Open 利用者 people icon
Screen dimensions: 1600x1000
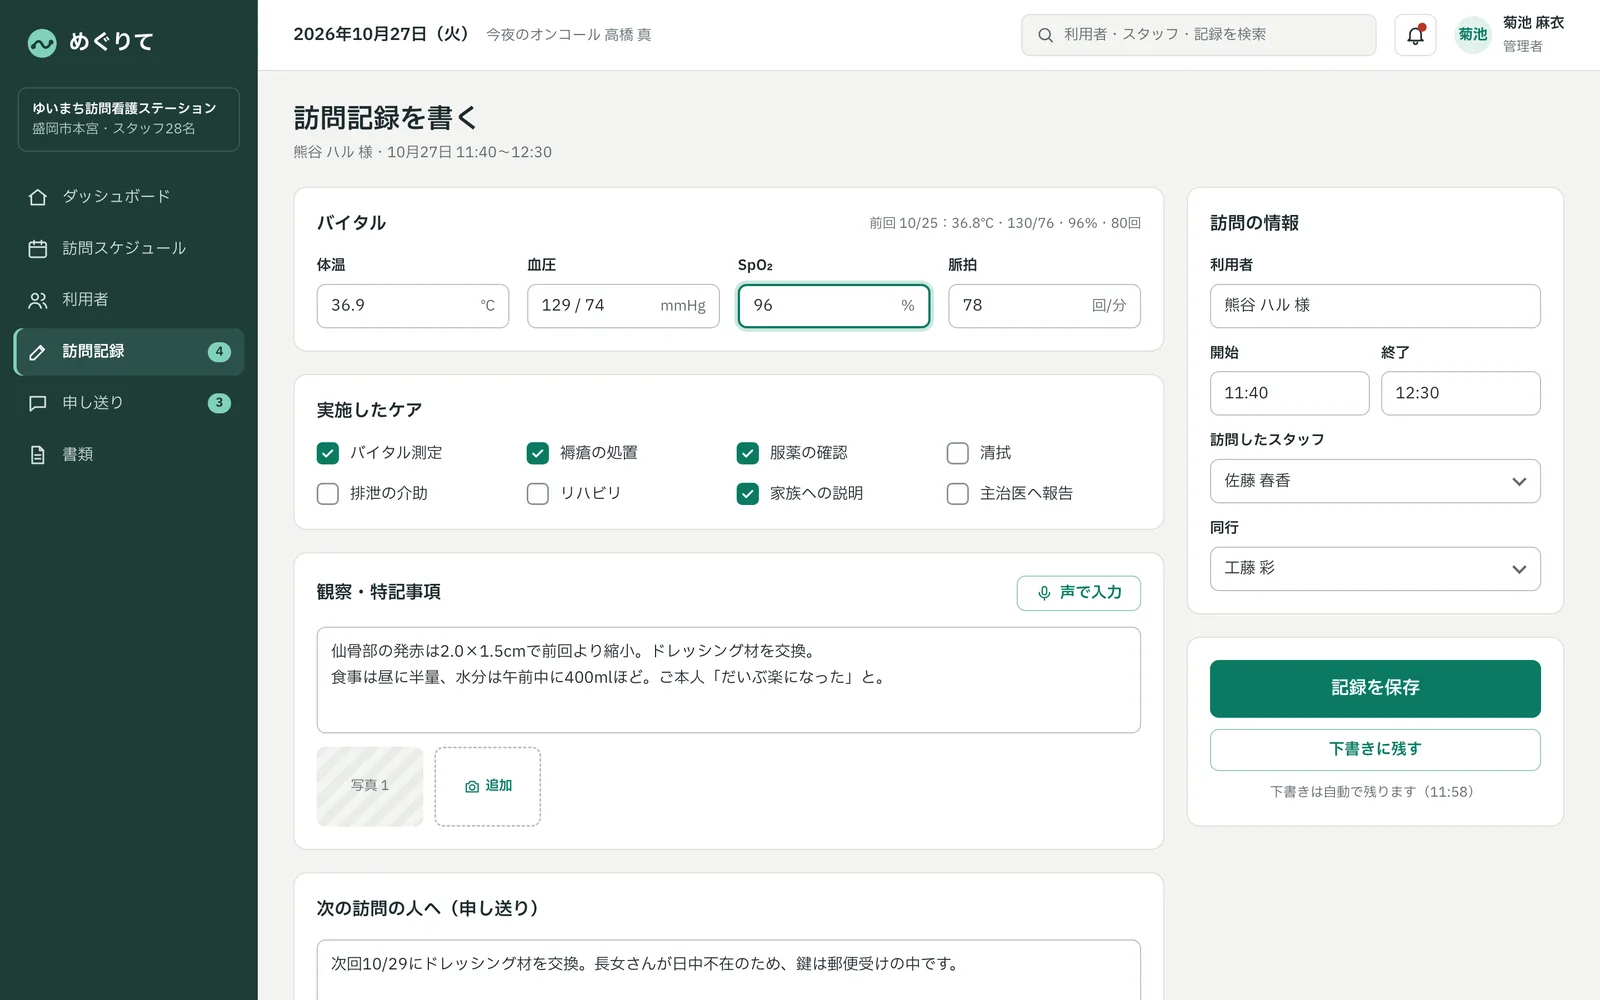coord(38,300)
